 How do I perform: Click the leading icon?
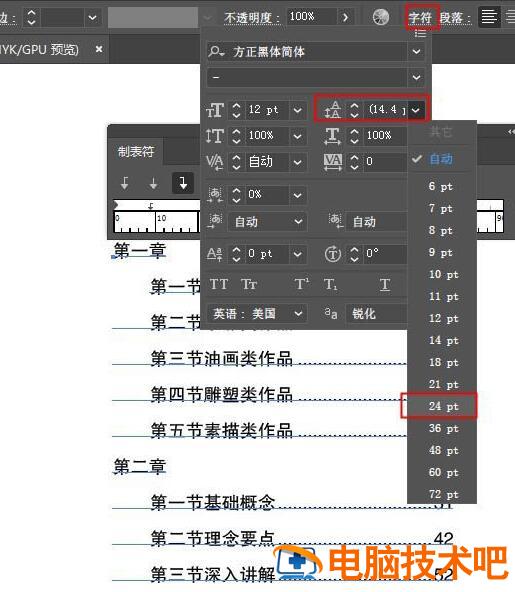[333, 110]
